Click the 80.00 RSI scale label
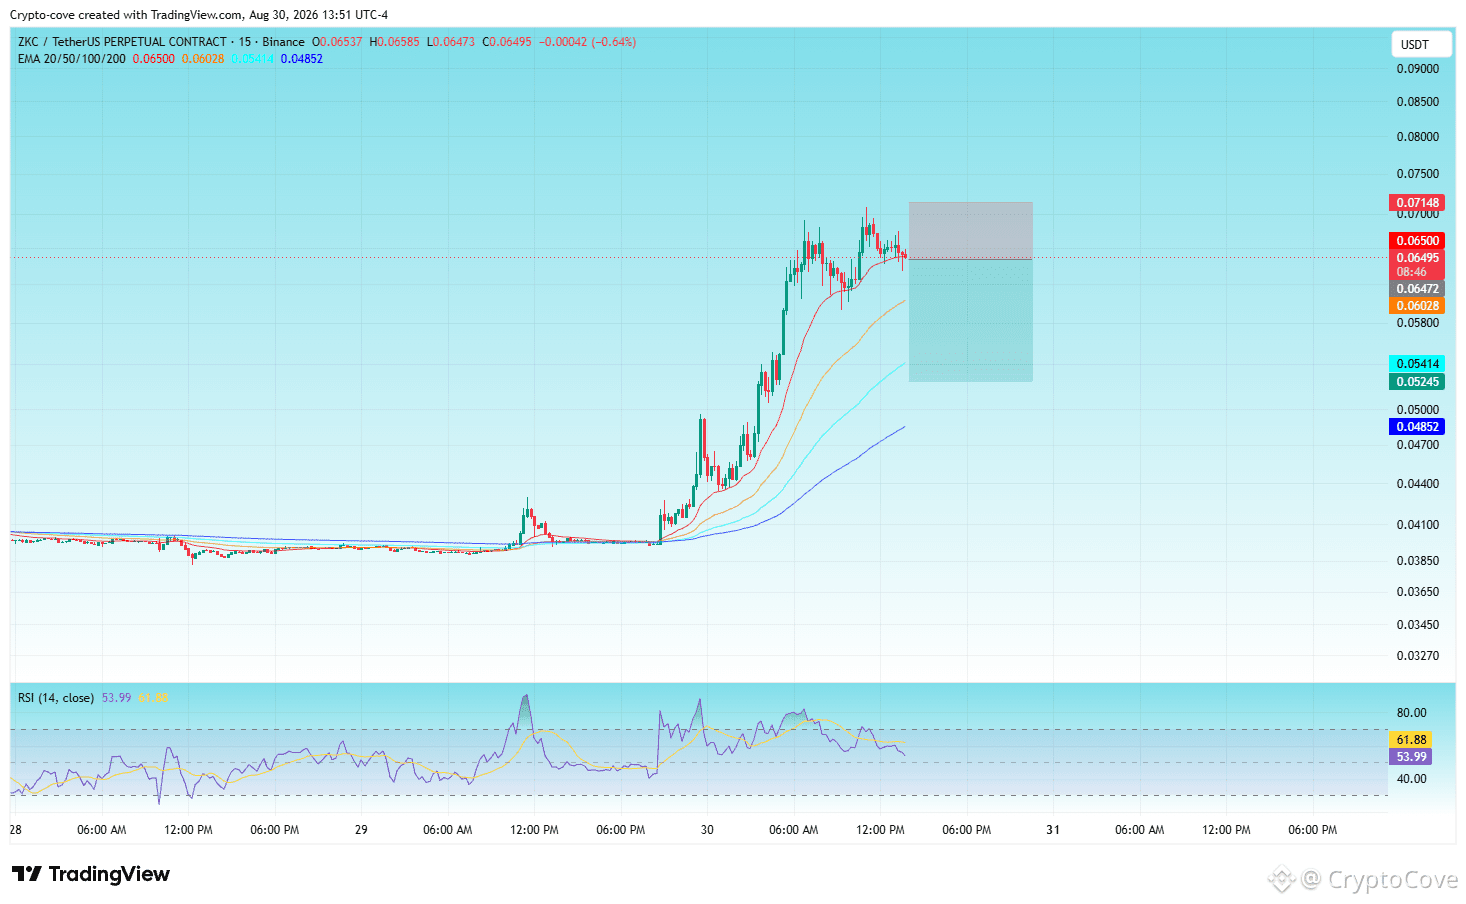This screenshot has width=1466, height=904. tap(1411, 713)
